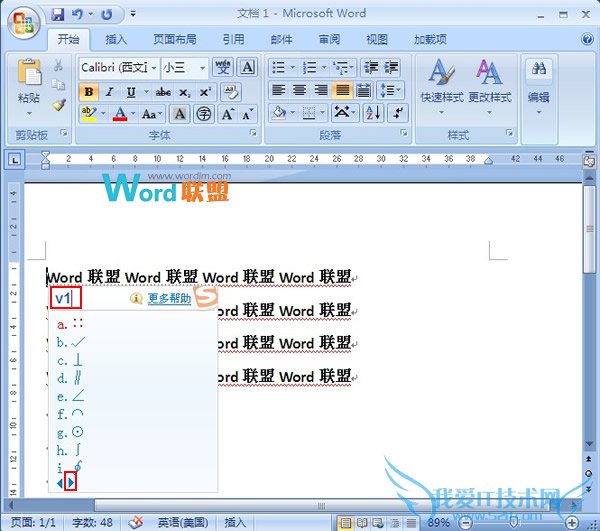Switch to the 插入 tab
Image resolution: width=600 pixels, height=531 pixels.
point(116,39)
